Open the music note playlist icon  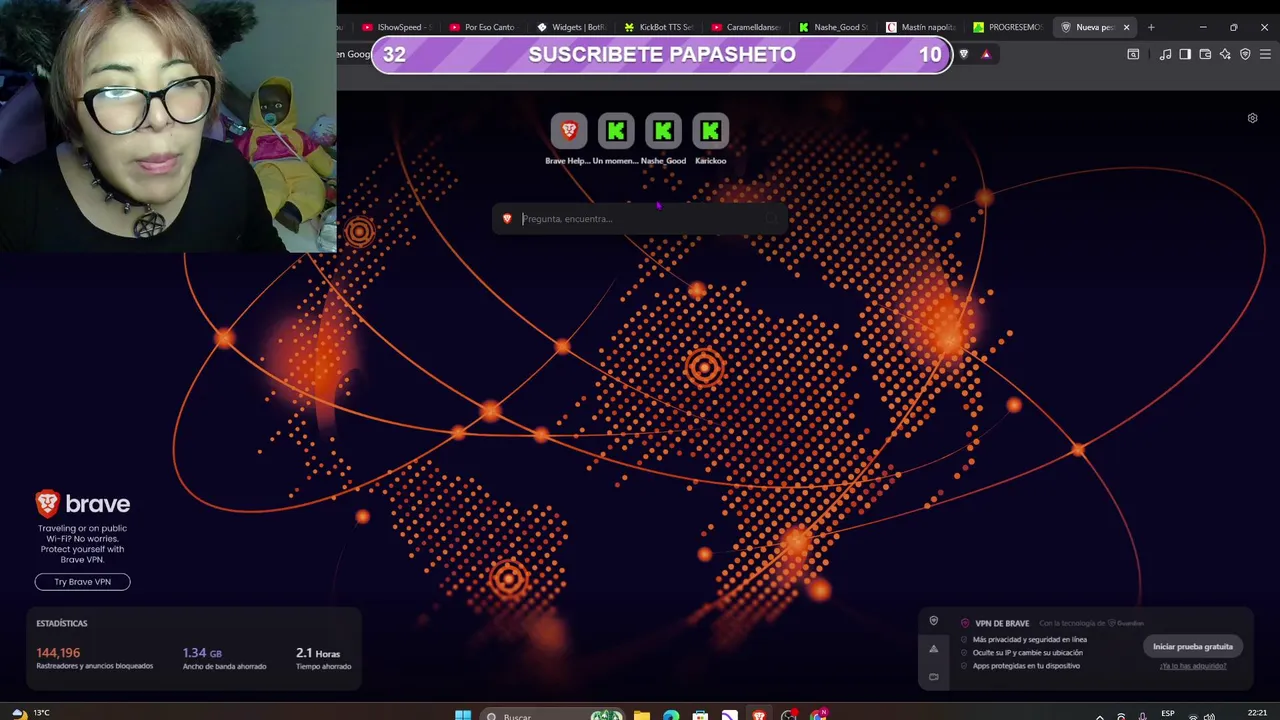[1165, 54]
